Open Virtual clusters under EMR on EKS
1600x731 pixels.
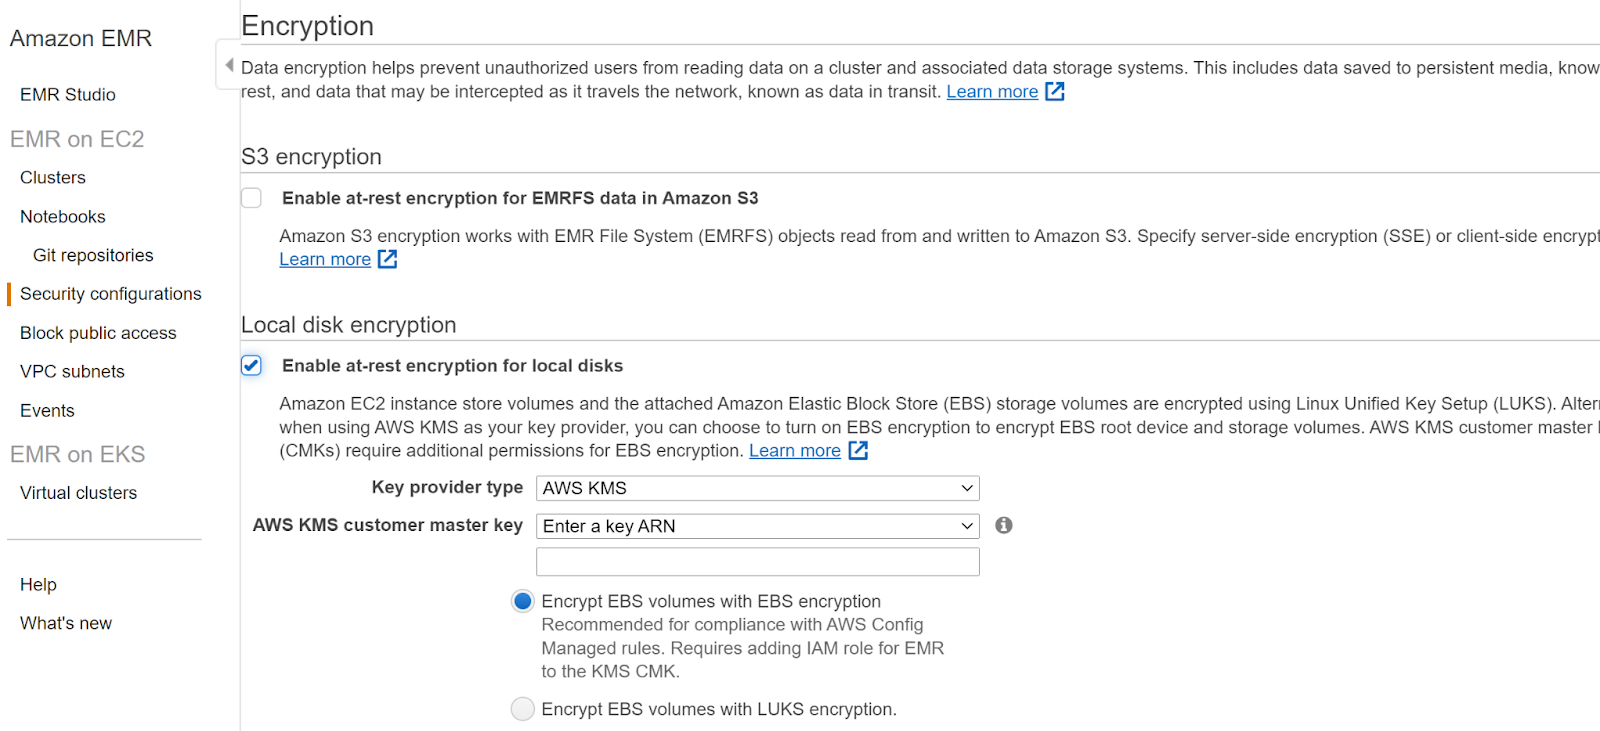click(x=78, y=493)
